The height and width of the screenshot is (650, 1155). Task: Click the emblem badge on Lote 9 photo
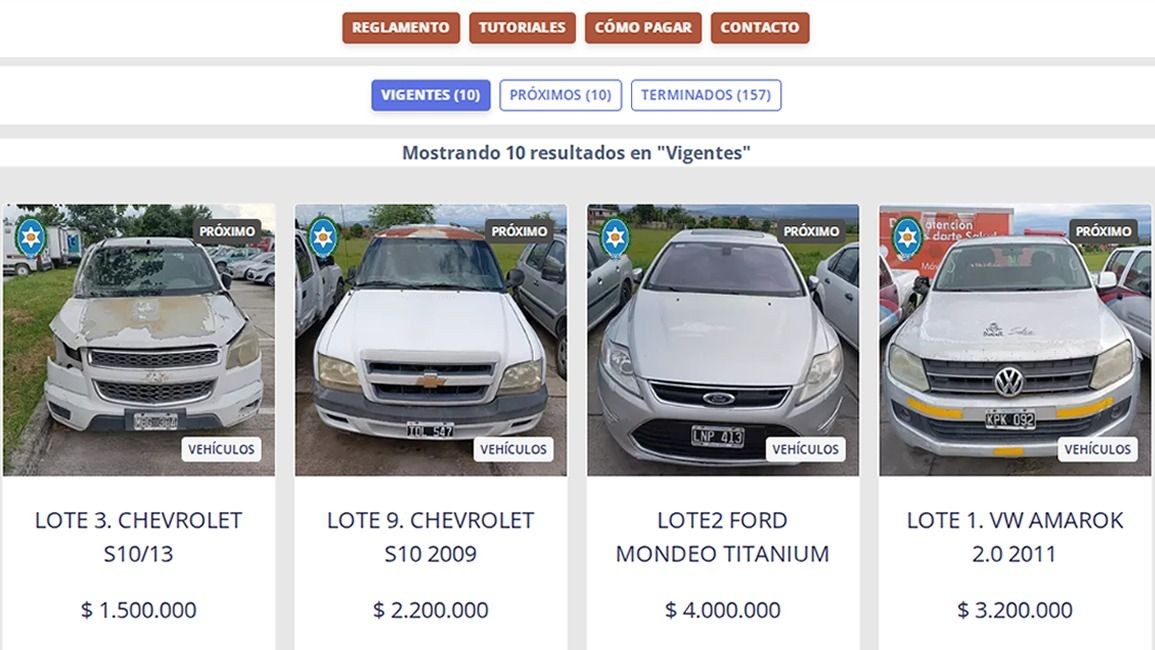(x=323, y=237)
